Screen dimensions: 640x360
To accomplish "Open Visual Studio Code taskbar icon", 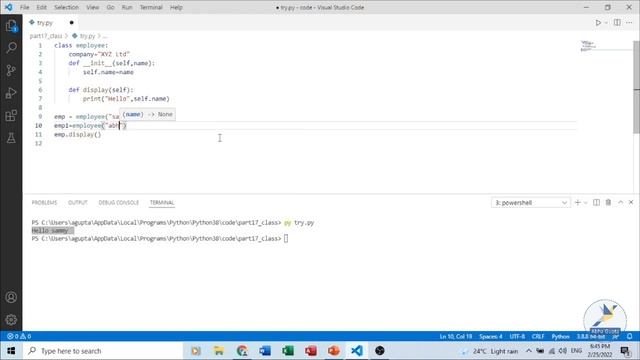I will coord(356,351).
